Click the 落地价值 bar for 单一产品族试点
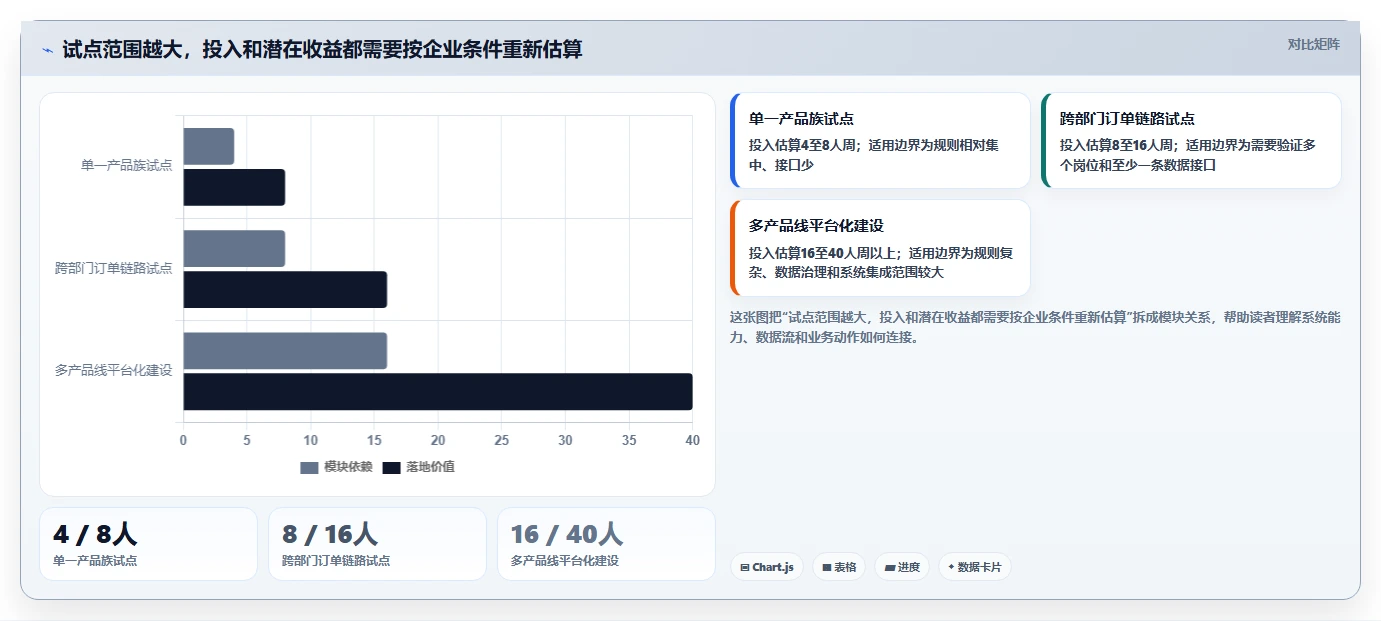Screen dimensions: 1381x621 coord(234,187)
